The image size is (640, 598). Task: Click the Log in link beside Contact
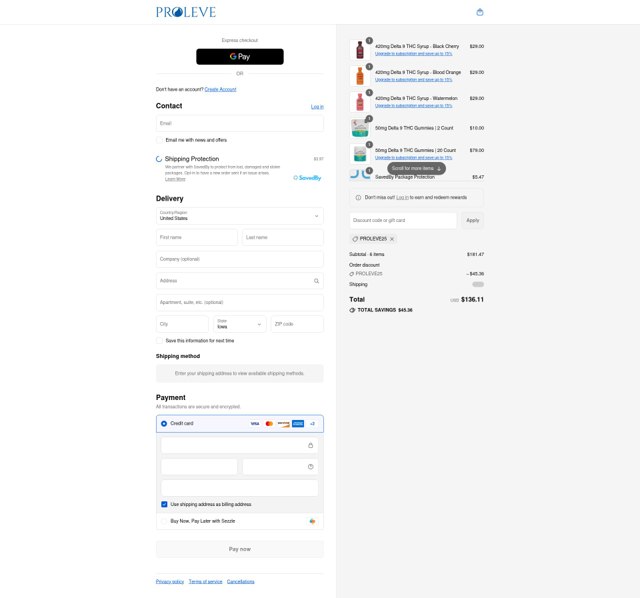tap(317, 107)
